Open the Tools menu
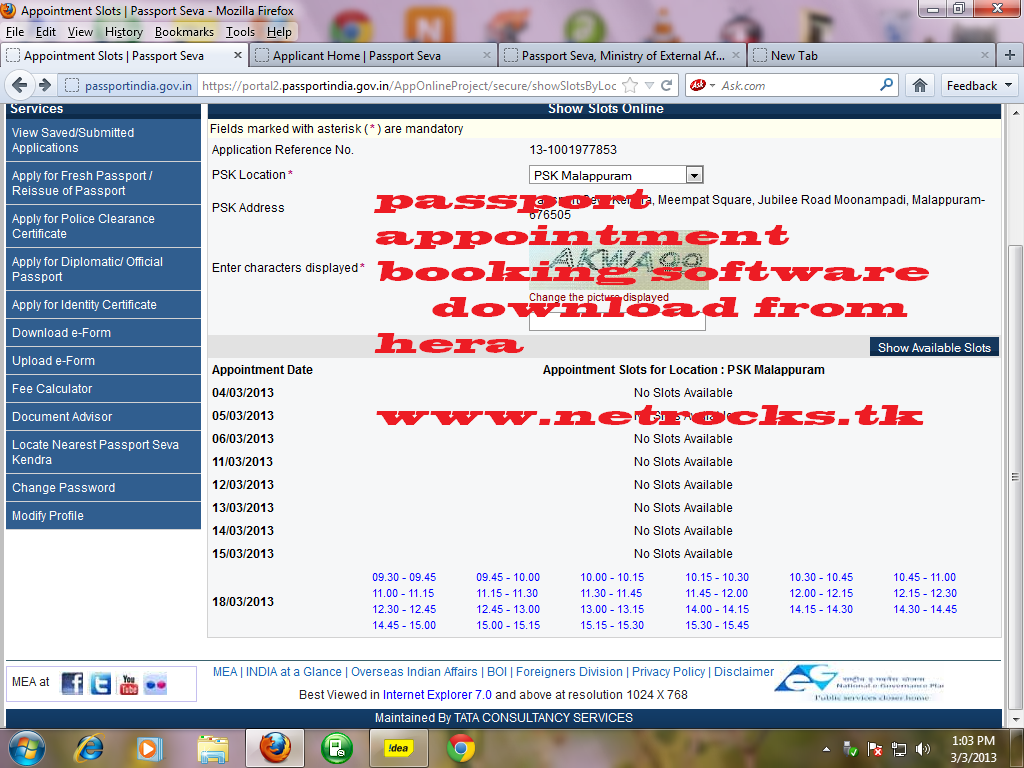The height and width of the screenshot is (768, 1024). (x=240, y=32)
